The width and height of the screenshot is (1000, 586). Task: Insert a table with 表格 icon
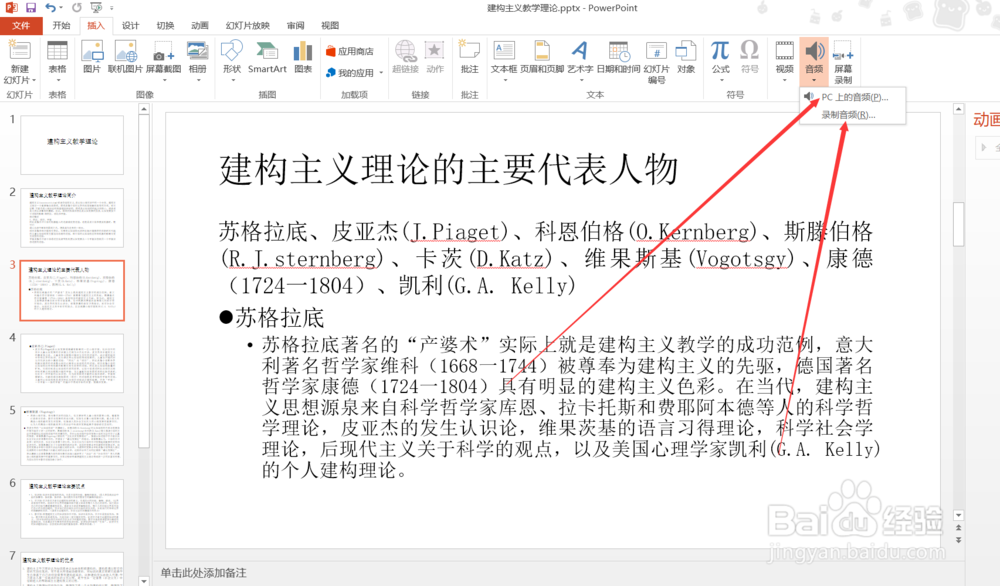tap(57, 51)
